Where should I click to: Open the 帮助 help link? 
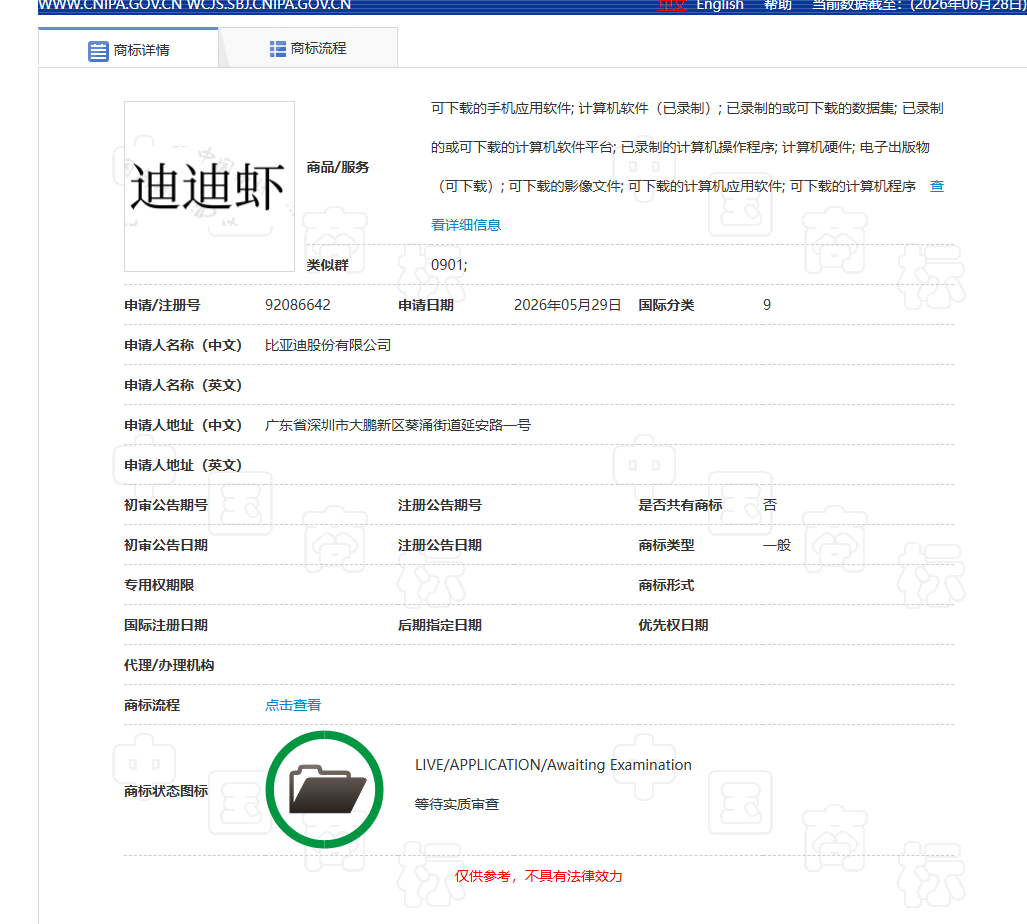(778, 5)
